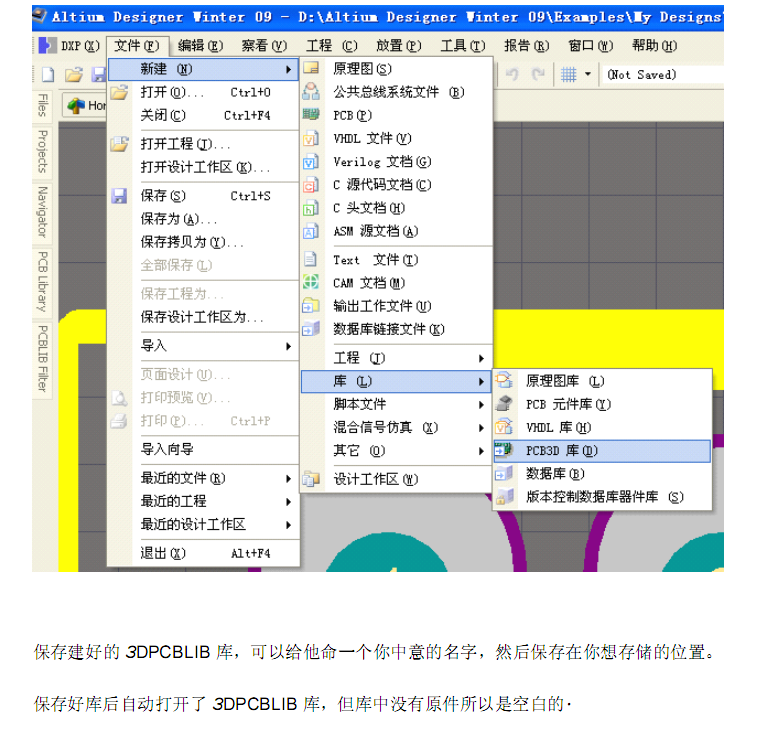Open the 帮助 (H) menu

point(654,46)
